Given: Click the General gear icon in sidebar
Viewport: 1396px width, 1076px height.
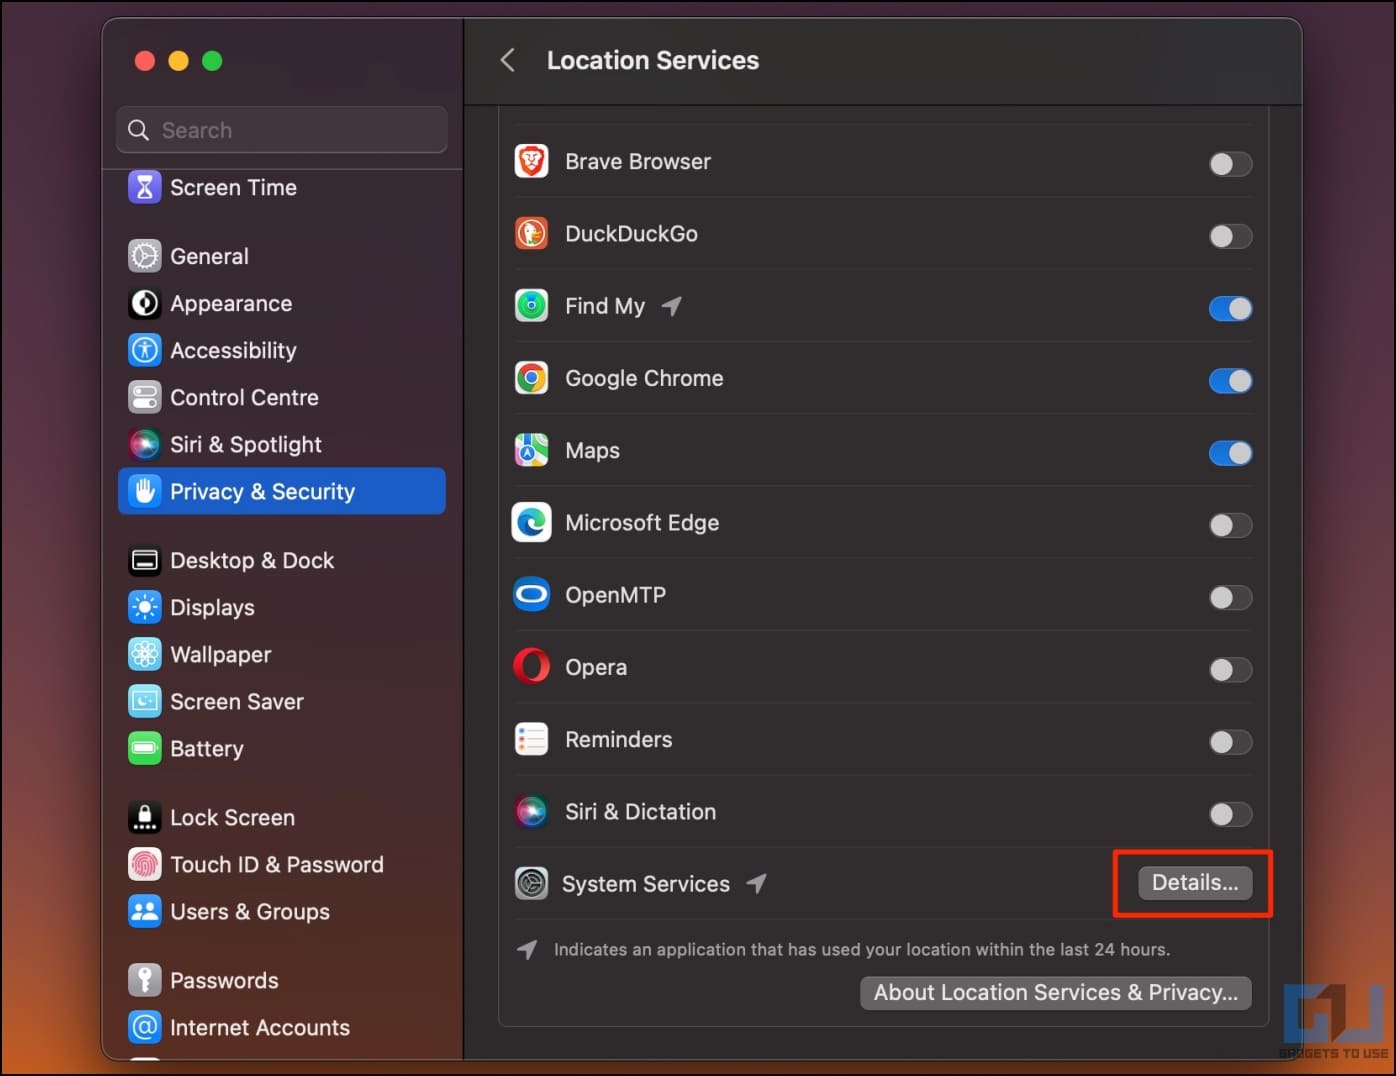Looking at the screenshot, I should point(145,256).
